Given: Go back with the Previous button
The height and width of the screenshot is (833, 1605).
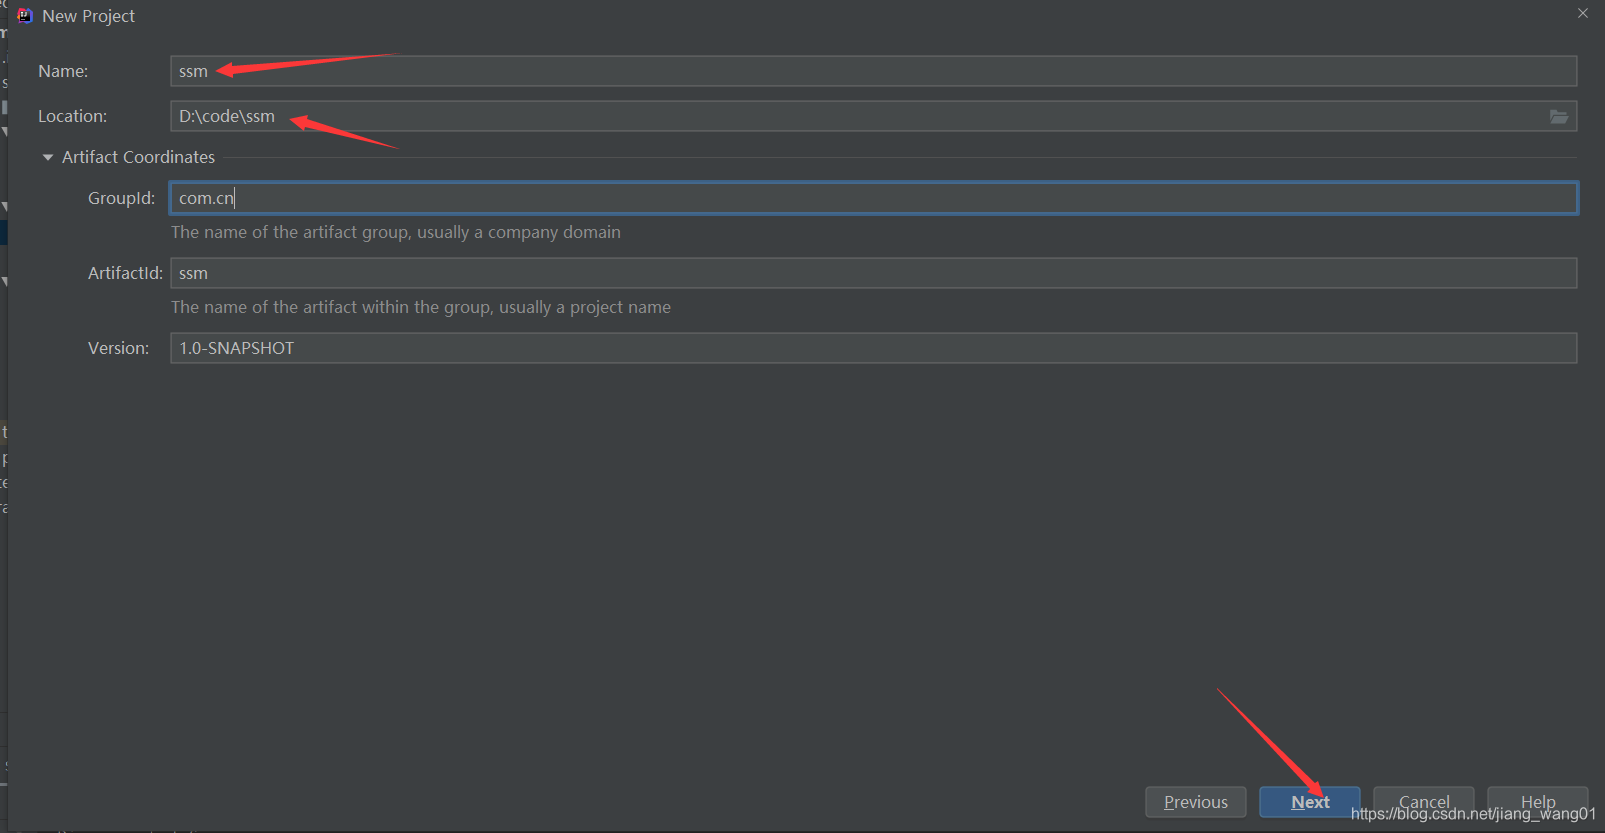Looking at the screenshot, I should tap(1196, 802).
